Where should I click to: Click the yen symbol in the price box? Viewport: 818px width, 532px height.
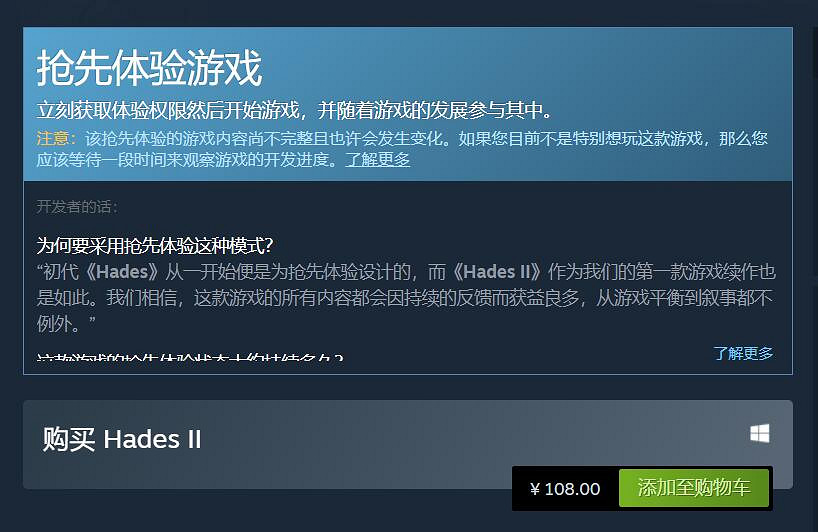(x=535, y=489)
